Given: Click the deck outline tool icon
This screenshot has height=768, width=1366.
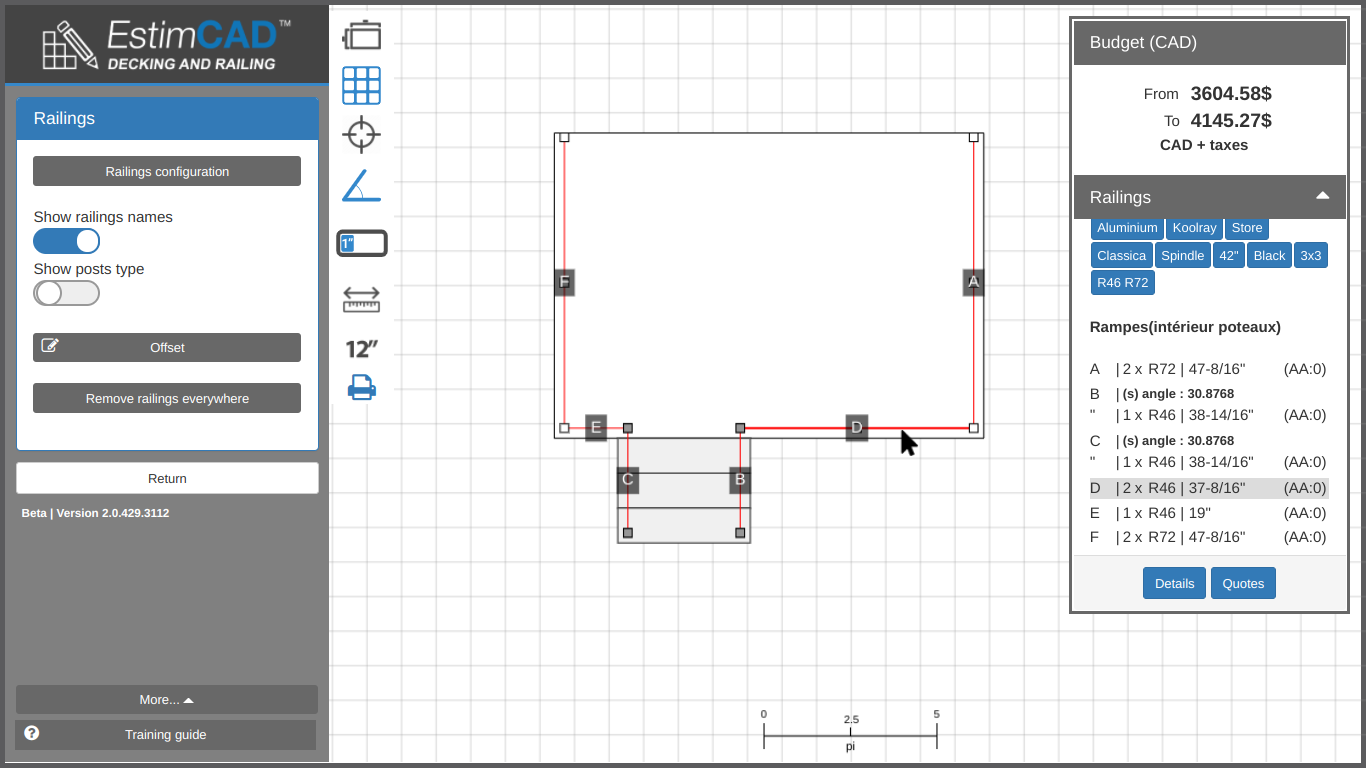Looking at the screenshot, I should [x=362, y=36].
